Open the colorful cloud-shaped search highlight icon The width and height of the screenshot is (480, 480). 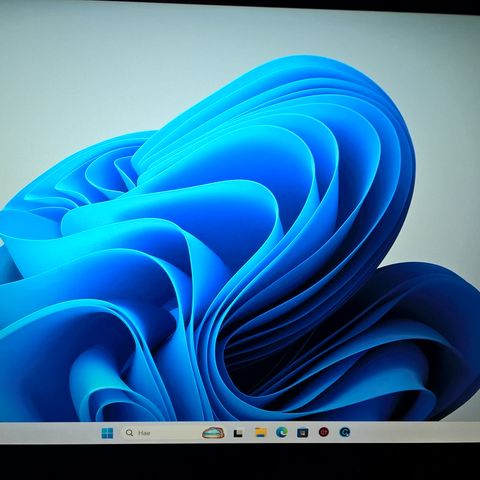coord(213,433)
